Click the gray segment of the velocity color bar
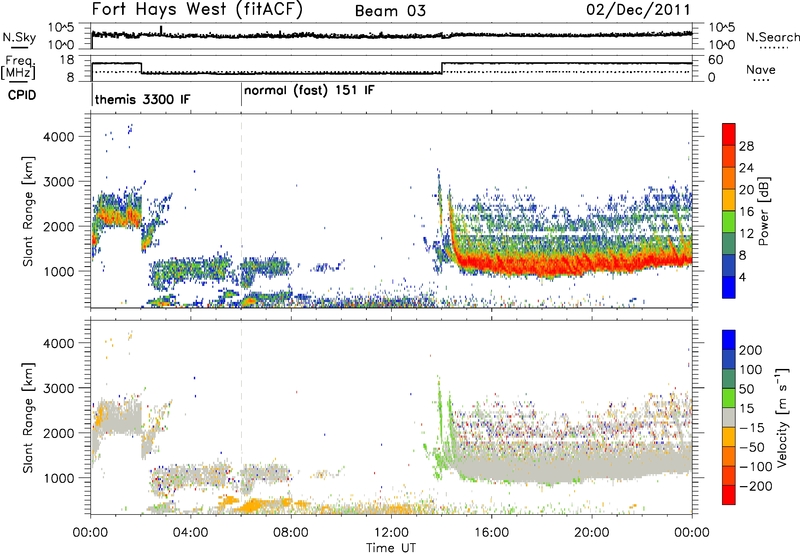The height and width of the screenshot is (554, 800). coord(729,418)
